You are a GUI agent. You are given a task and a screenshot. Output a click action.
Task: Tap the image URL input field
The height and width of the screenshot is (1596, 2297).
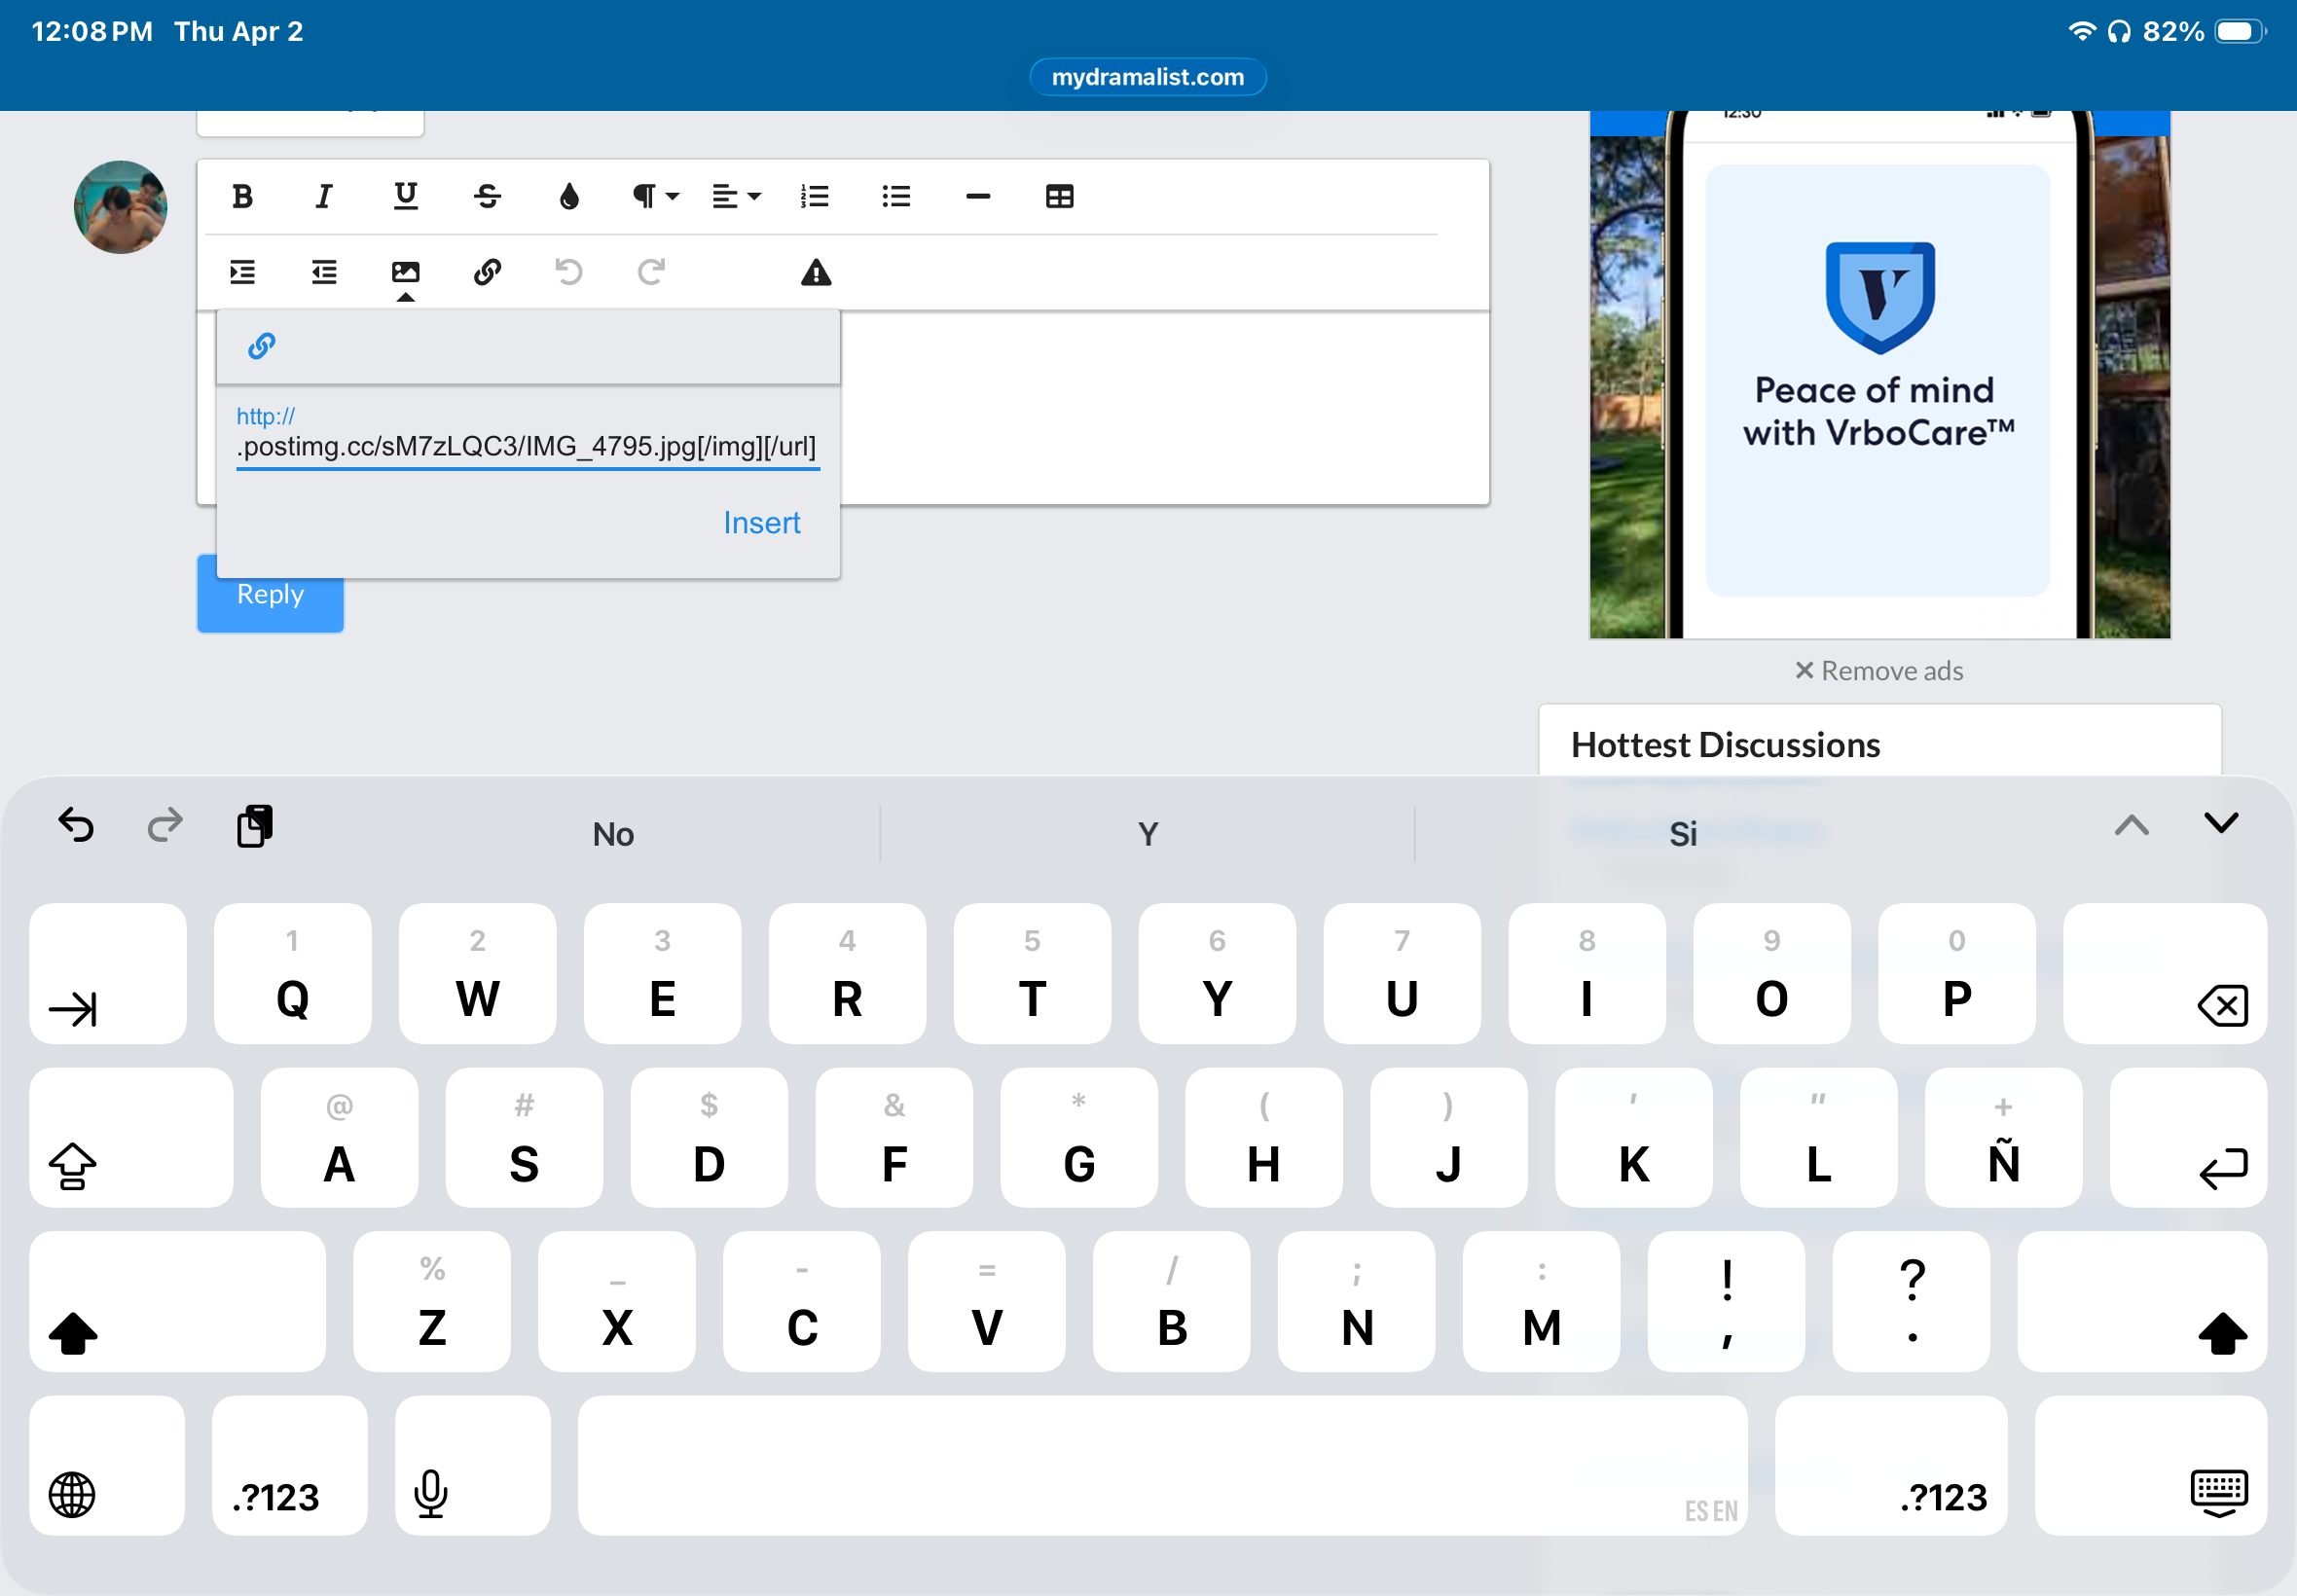point(527,446)
